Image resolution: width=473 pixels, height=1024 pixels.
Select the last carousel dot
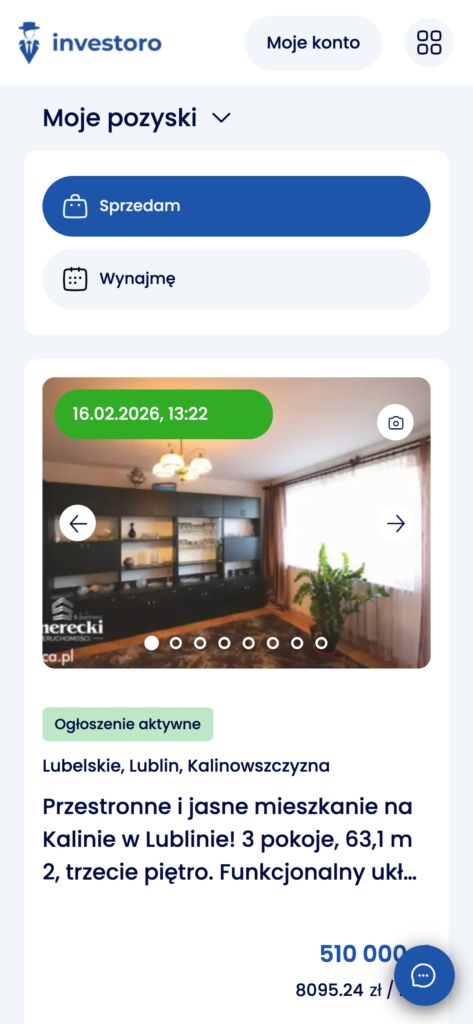[321, 643]
